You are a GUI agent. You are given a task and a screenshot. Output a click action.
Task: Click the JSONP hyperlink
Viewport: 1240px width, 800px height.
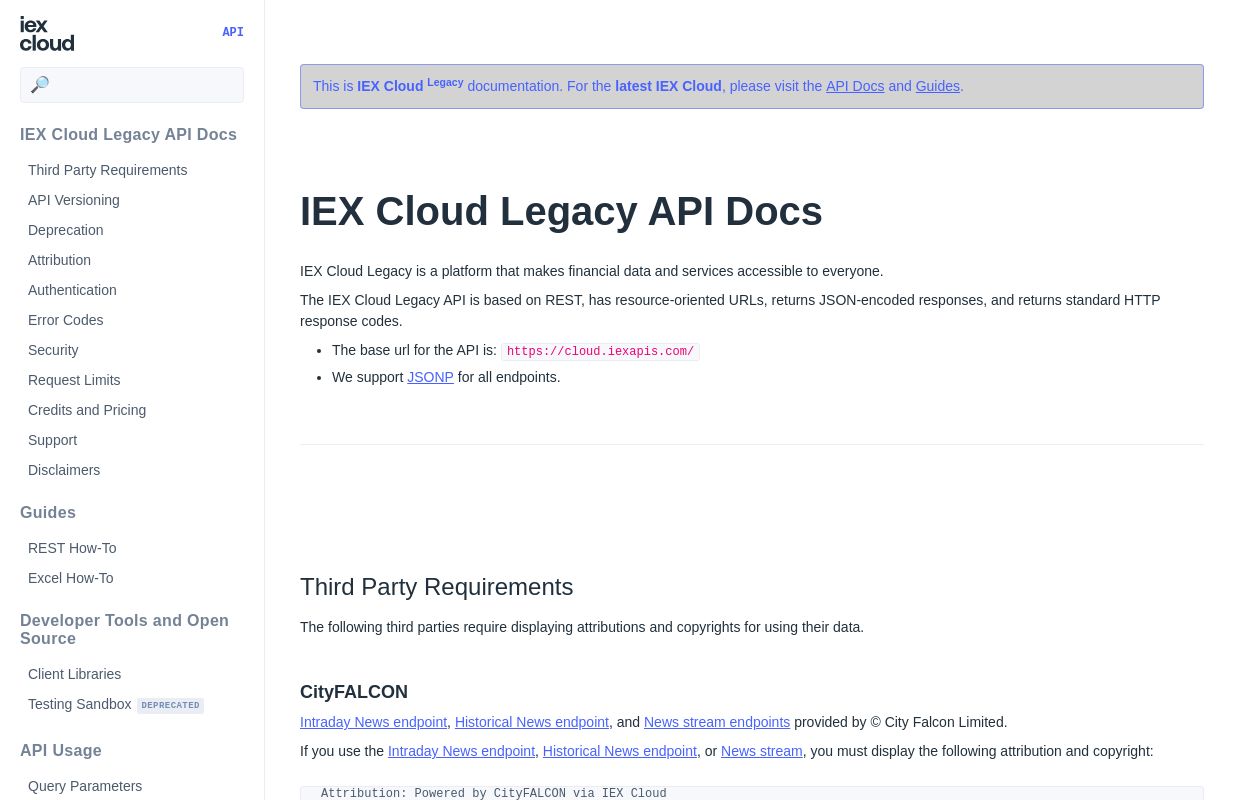pyautogui.click(x=430, y=377)
